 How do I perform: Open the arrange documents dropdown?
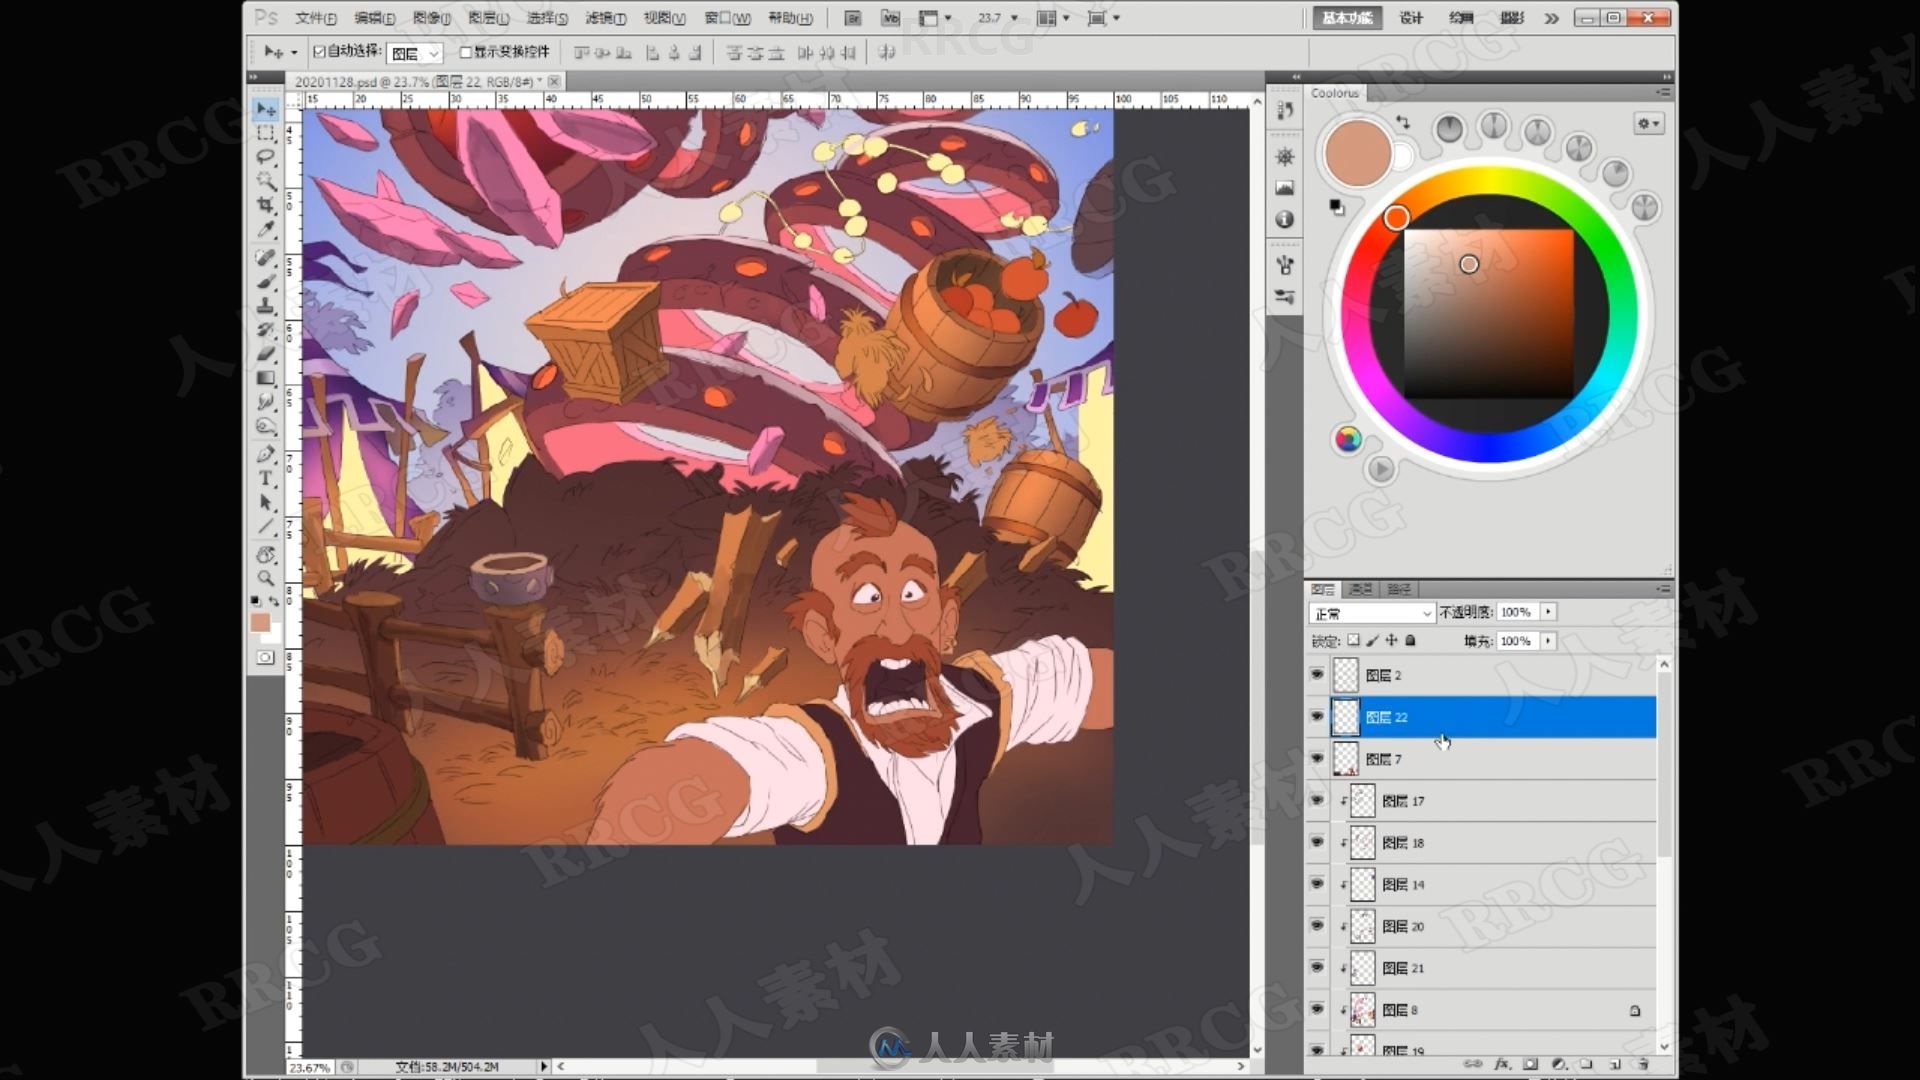tap(1053, 18)
